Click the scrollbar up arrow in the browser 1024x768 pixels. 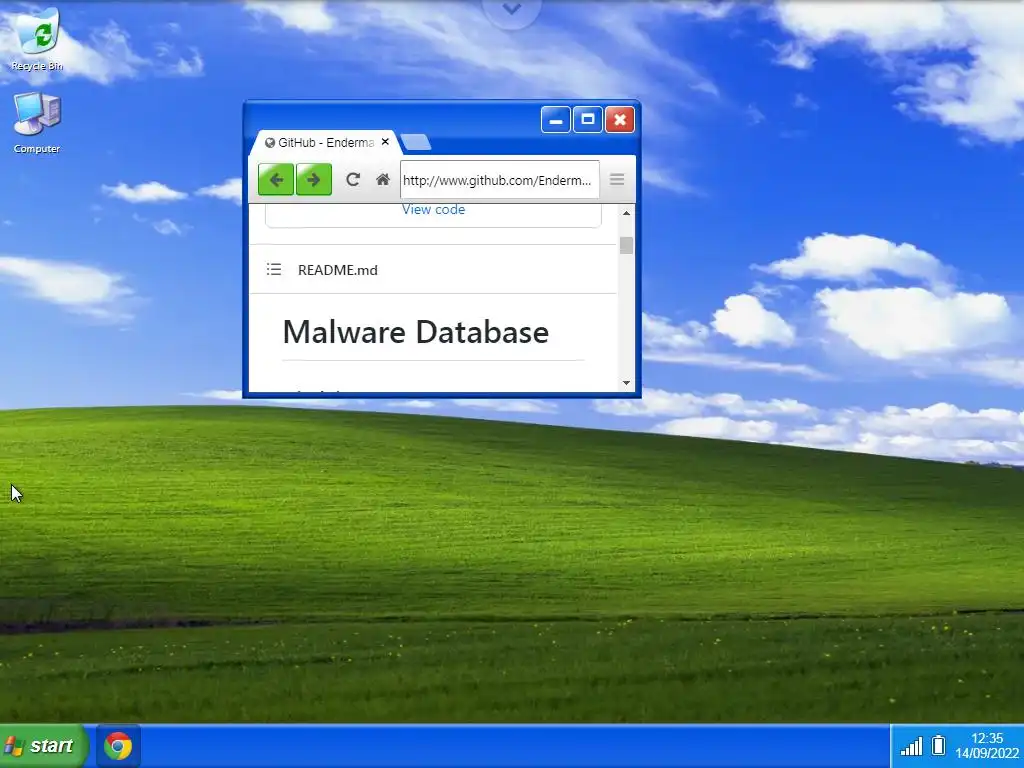(x=626, y=213)
